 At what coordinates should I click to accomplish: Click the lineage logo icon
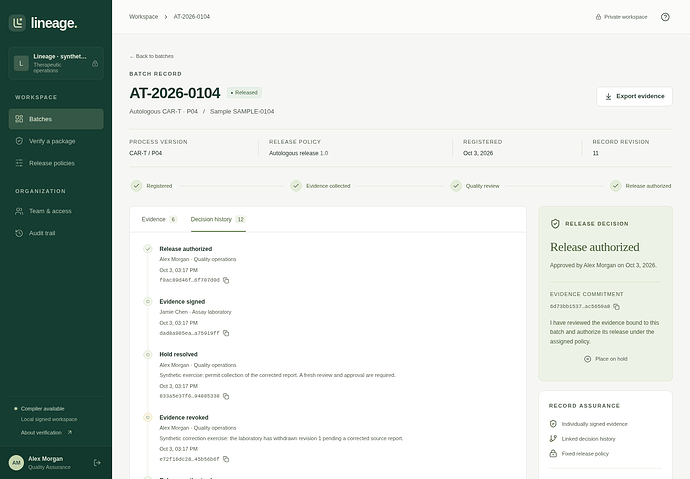[x=17, y=23]
